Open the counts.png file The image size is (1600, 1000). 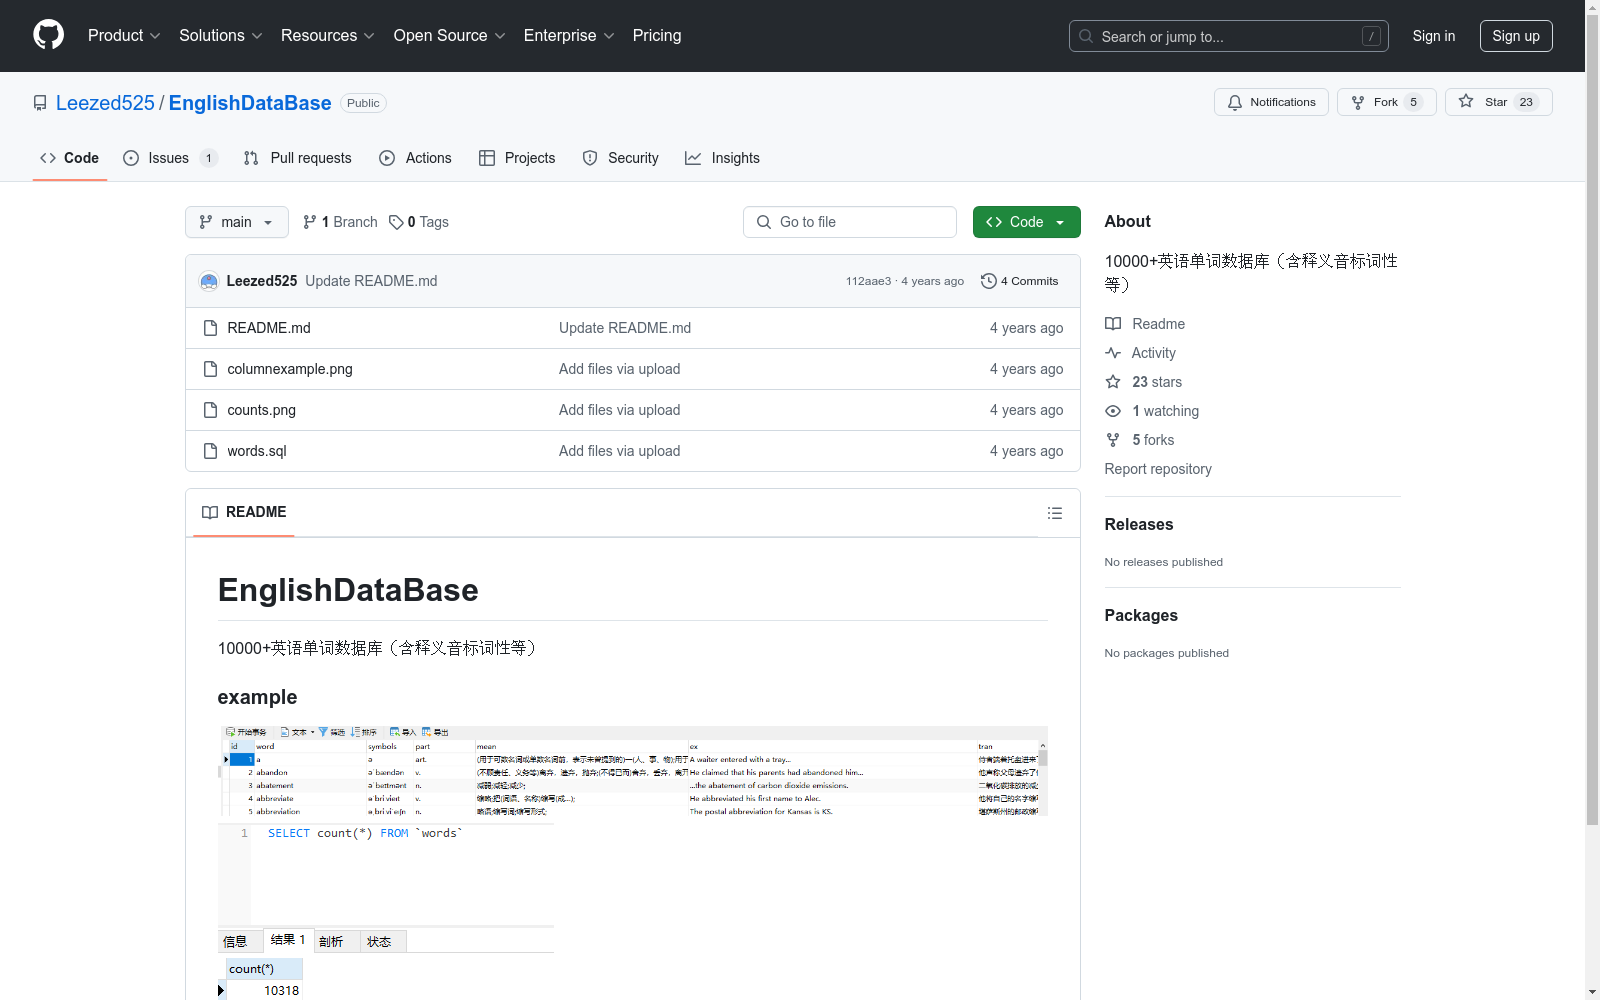click(262, 410)
